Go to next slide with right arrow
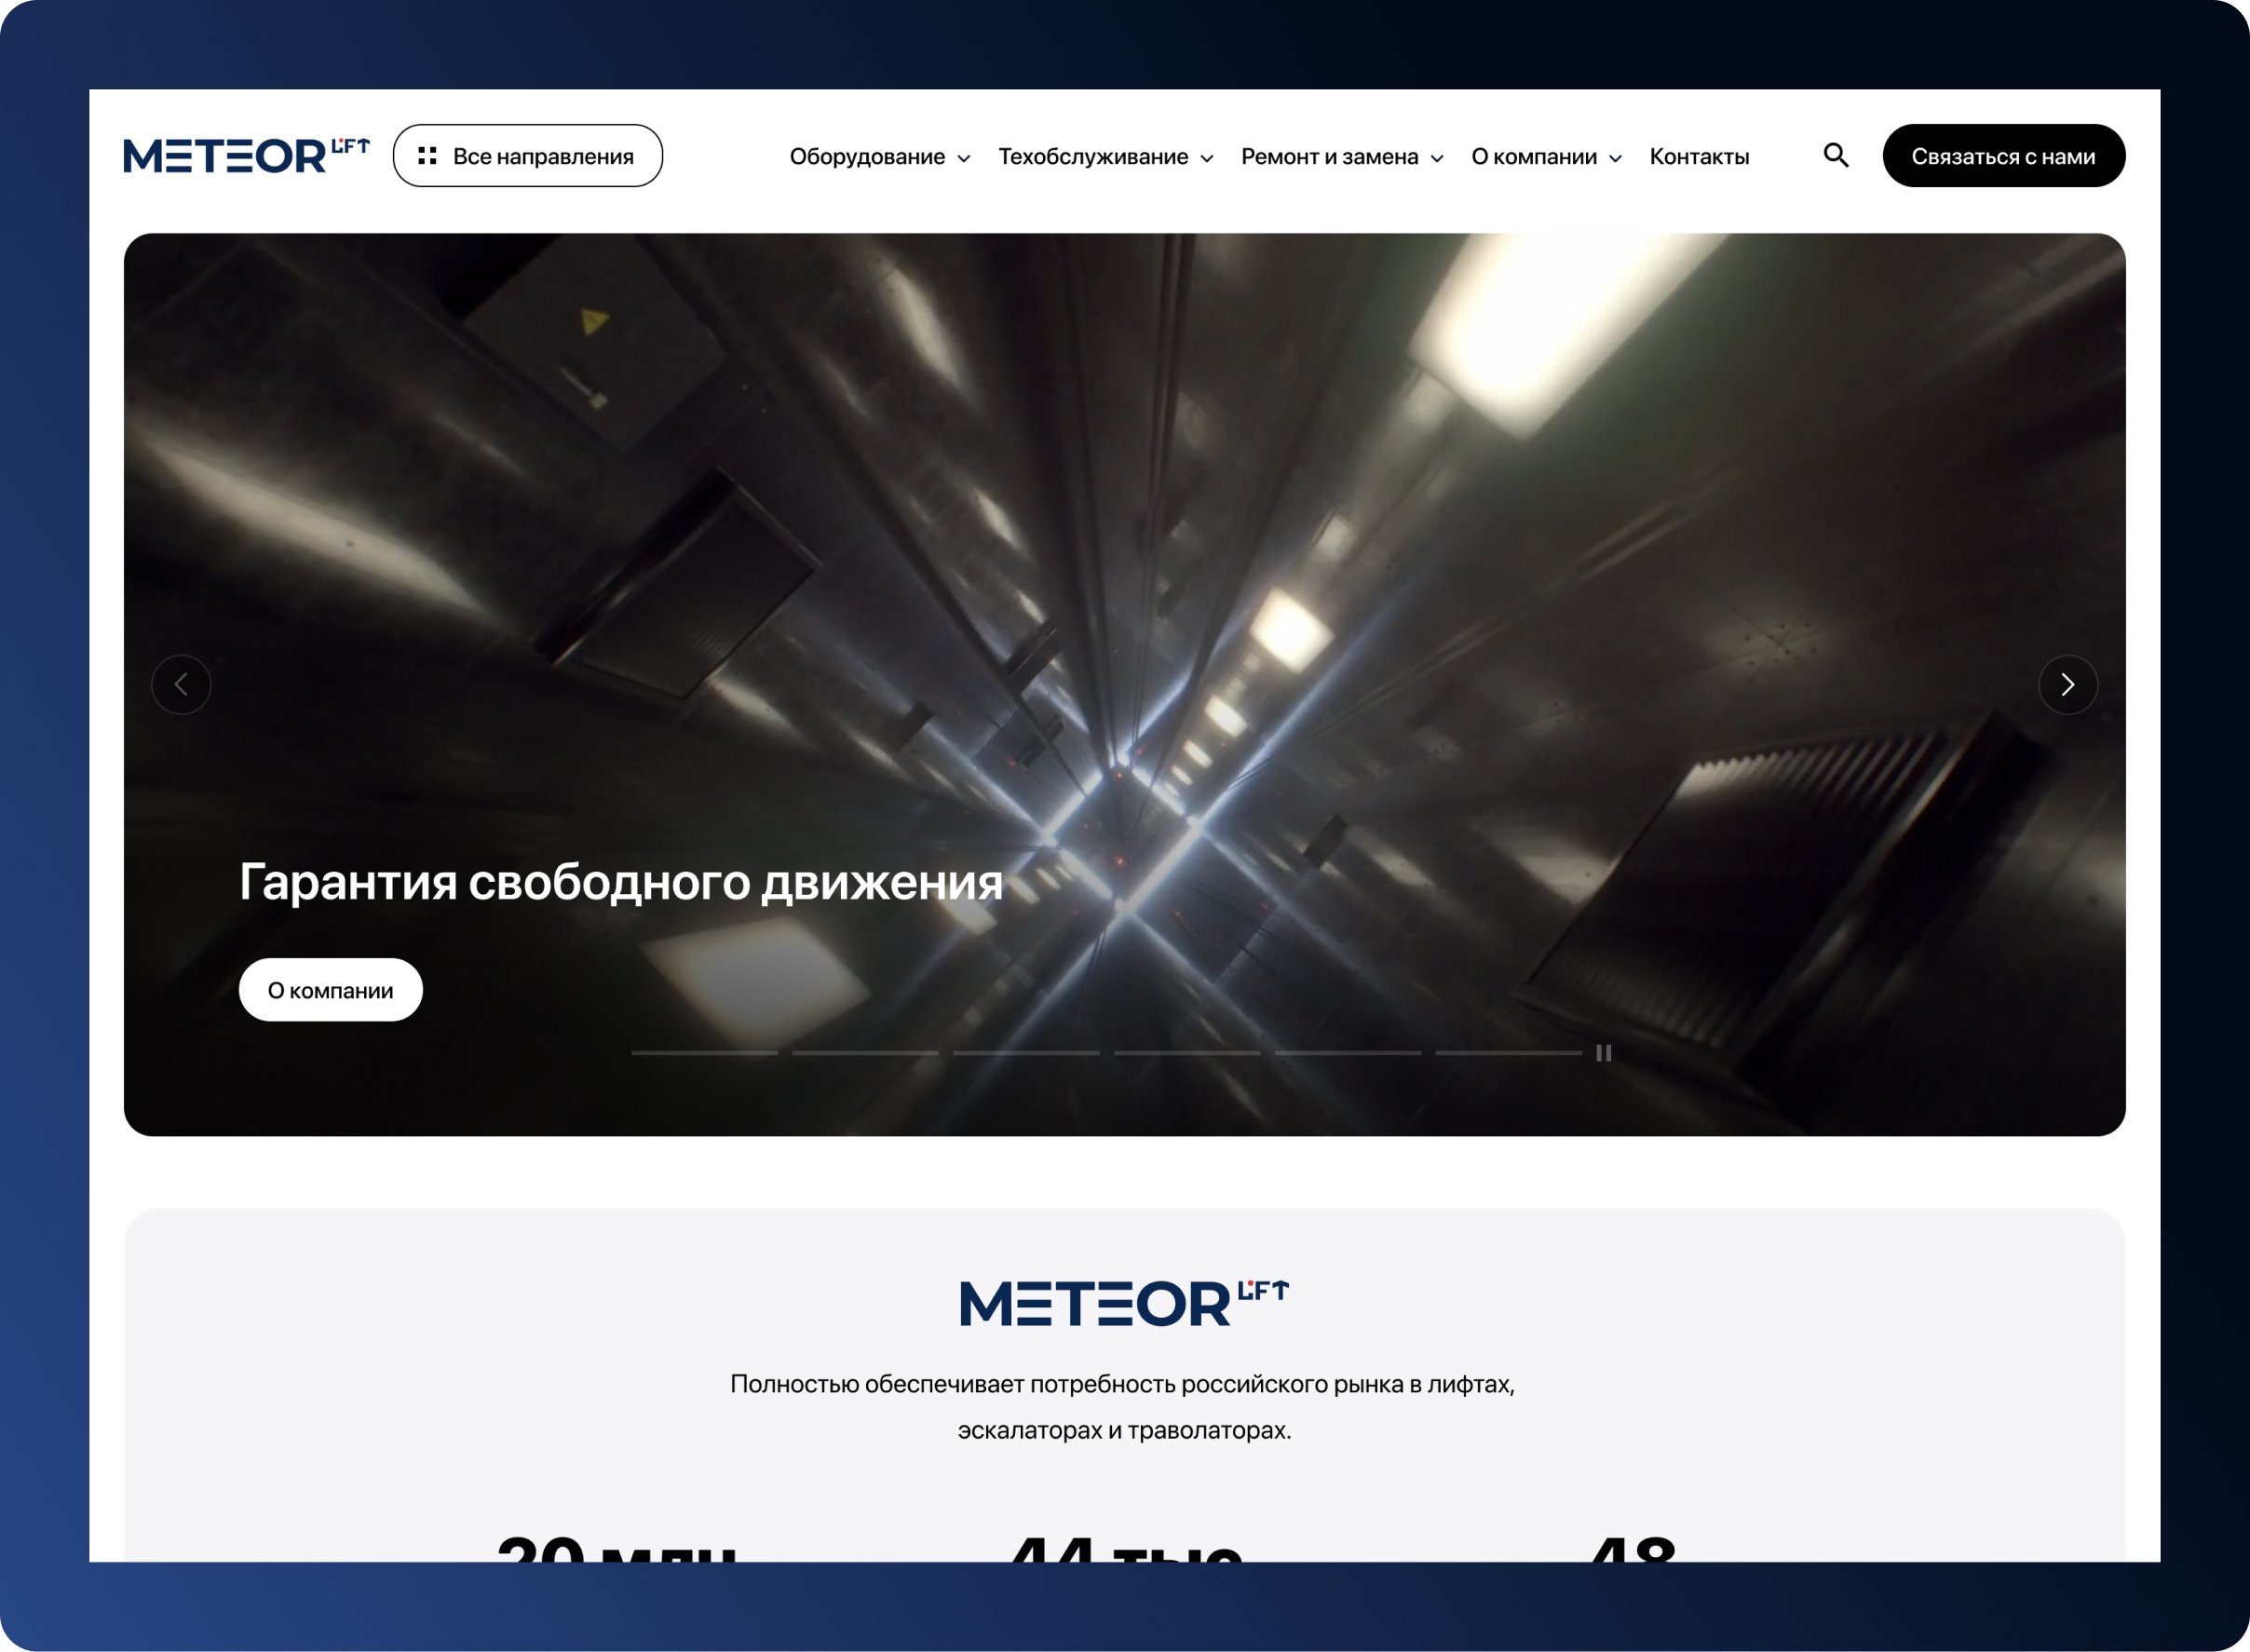This screenshot has width=2250, height=1652. point(2067,685)
